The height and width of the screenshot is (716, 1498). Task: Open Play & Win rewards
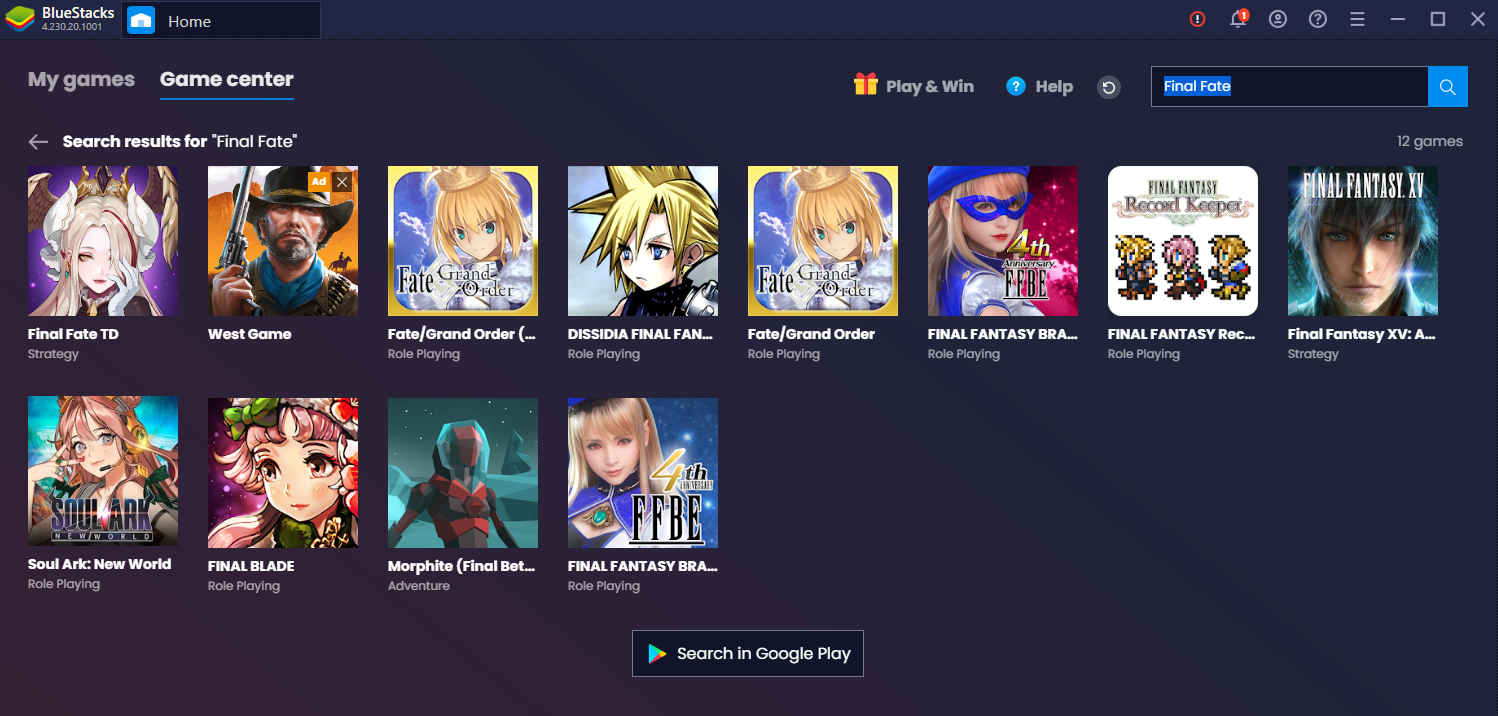(x=914, y=86)
